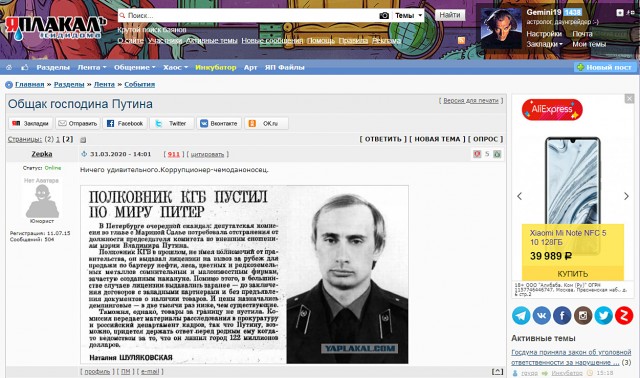This screenshot has height=378, width=640.
Task: Show next AliExpress product
Action: tap(626, 196)
